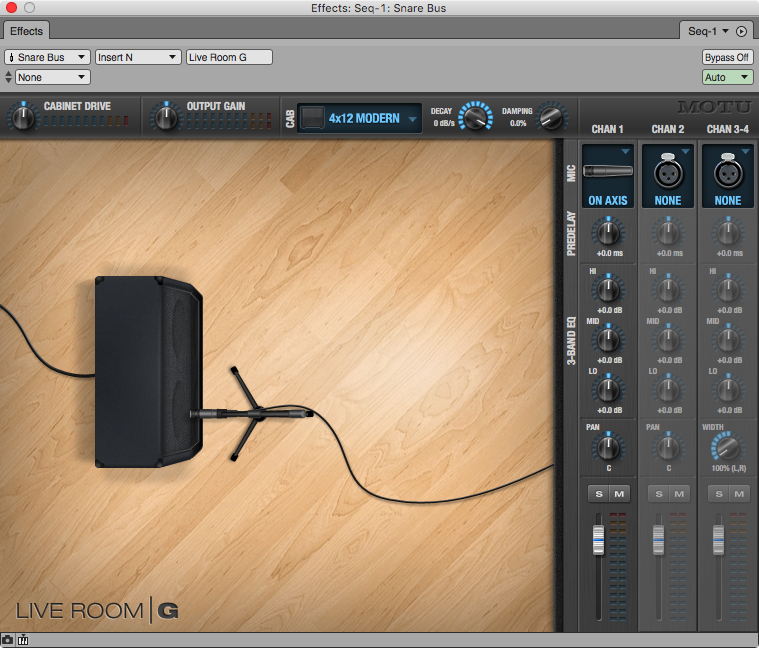Open the Snare Bus track dropdown
Image resolution: width=759 pixels, height=648 pixels.
tap(47, 57)
